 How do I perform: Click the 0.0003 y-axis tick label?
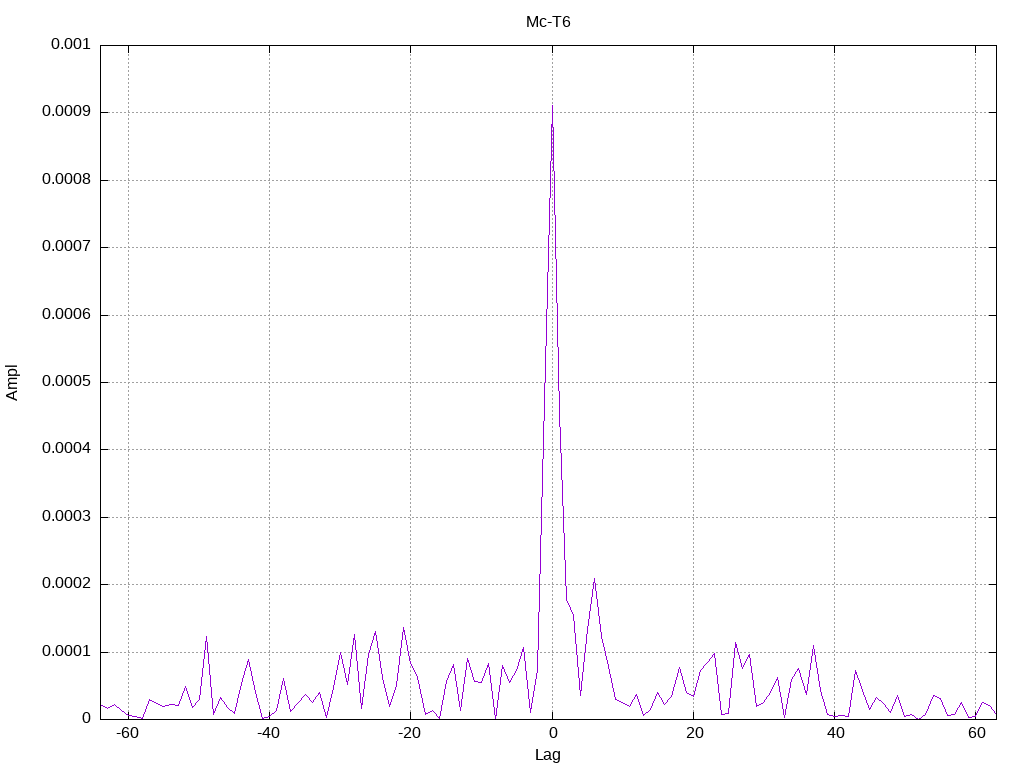tap(66, 517)
